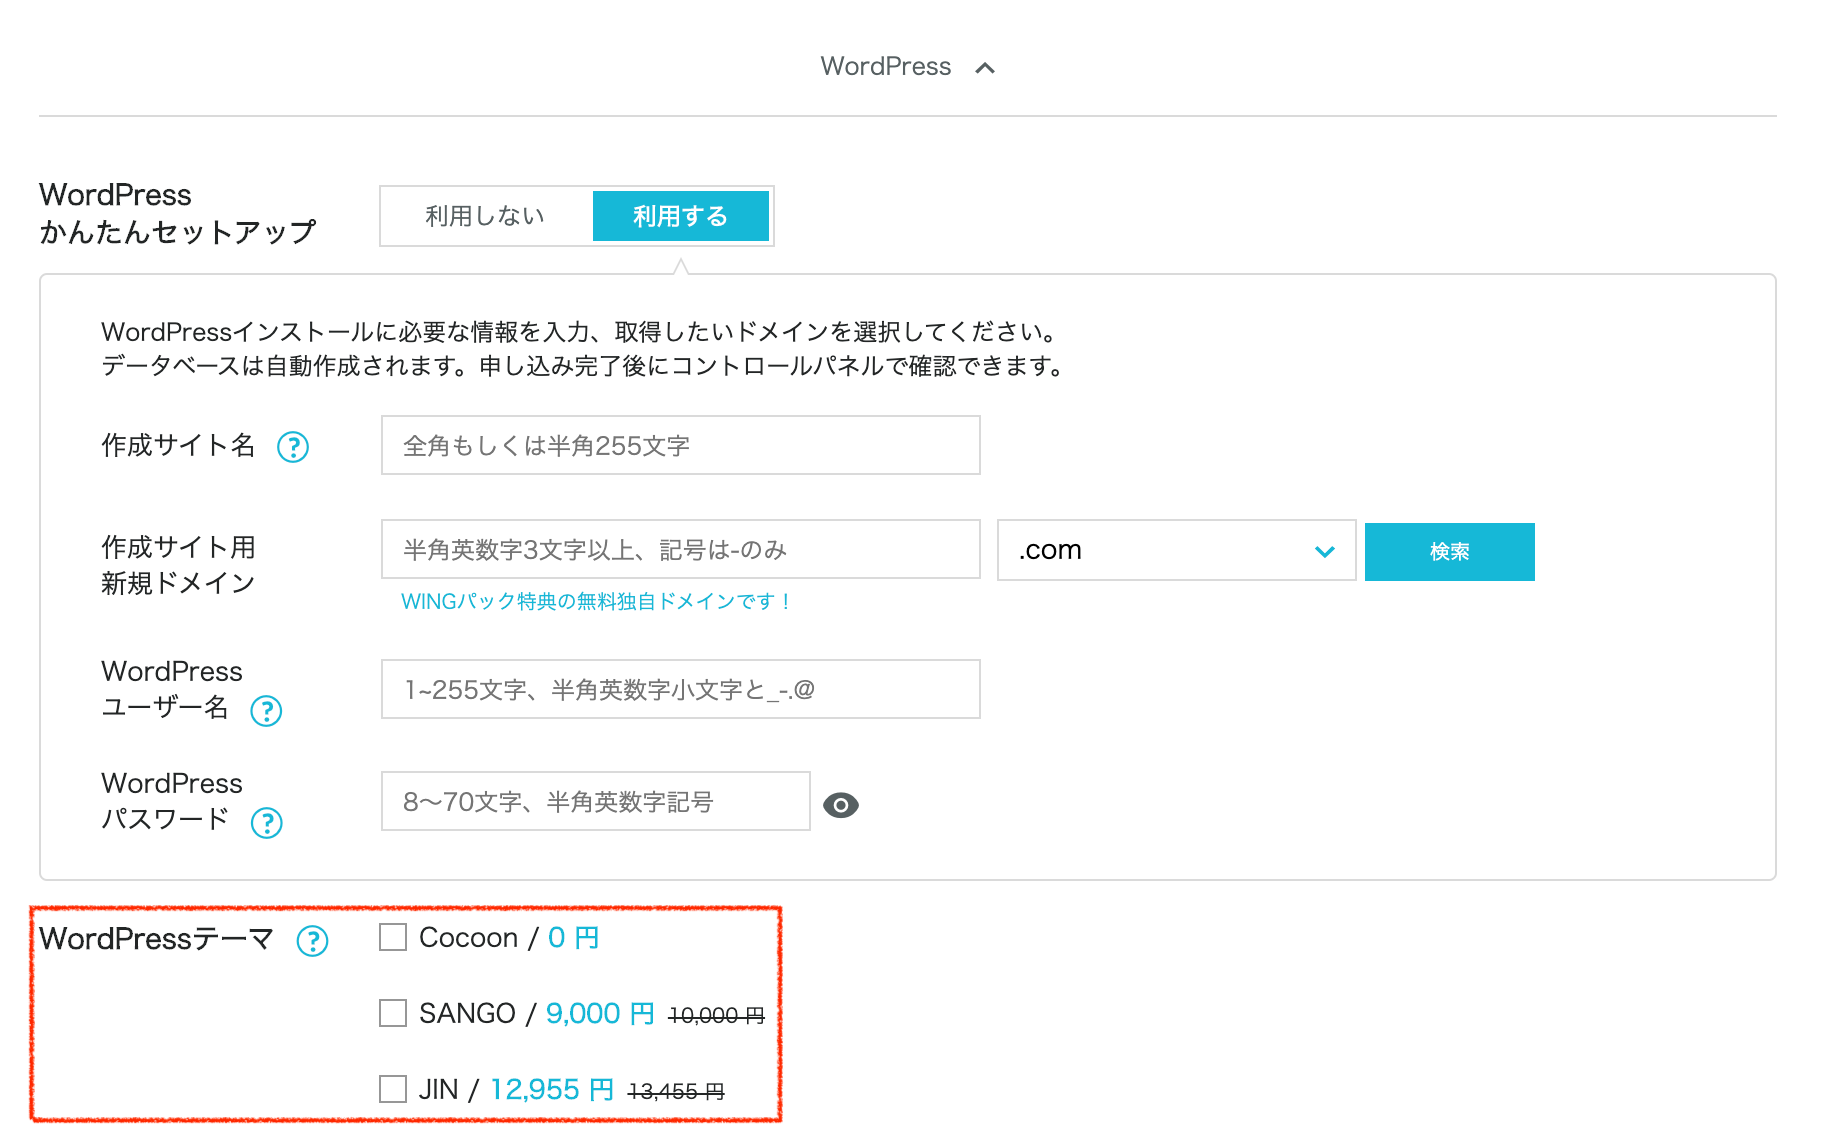Click help icon next to 作成サイト名
This screenshot has width=1832, height=1147.
point(293,447)
